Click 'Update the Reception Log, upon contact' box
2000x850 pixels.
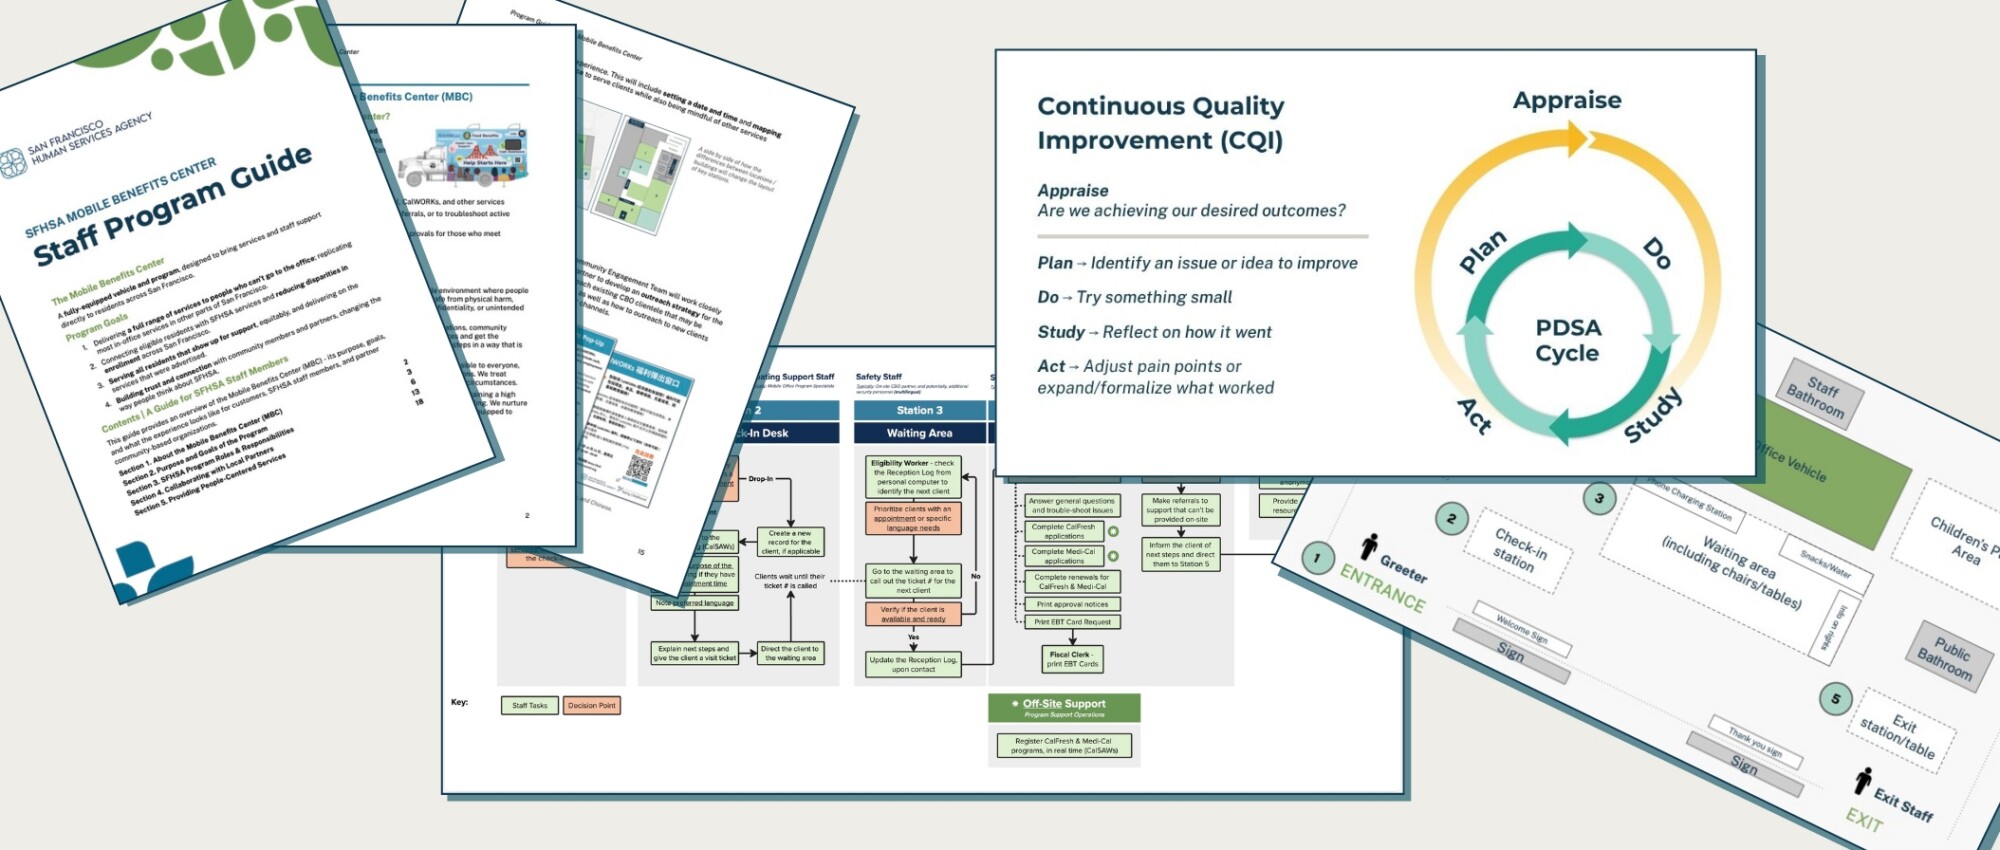[914, 665]
